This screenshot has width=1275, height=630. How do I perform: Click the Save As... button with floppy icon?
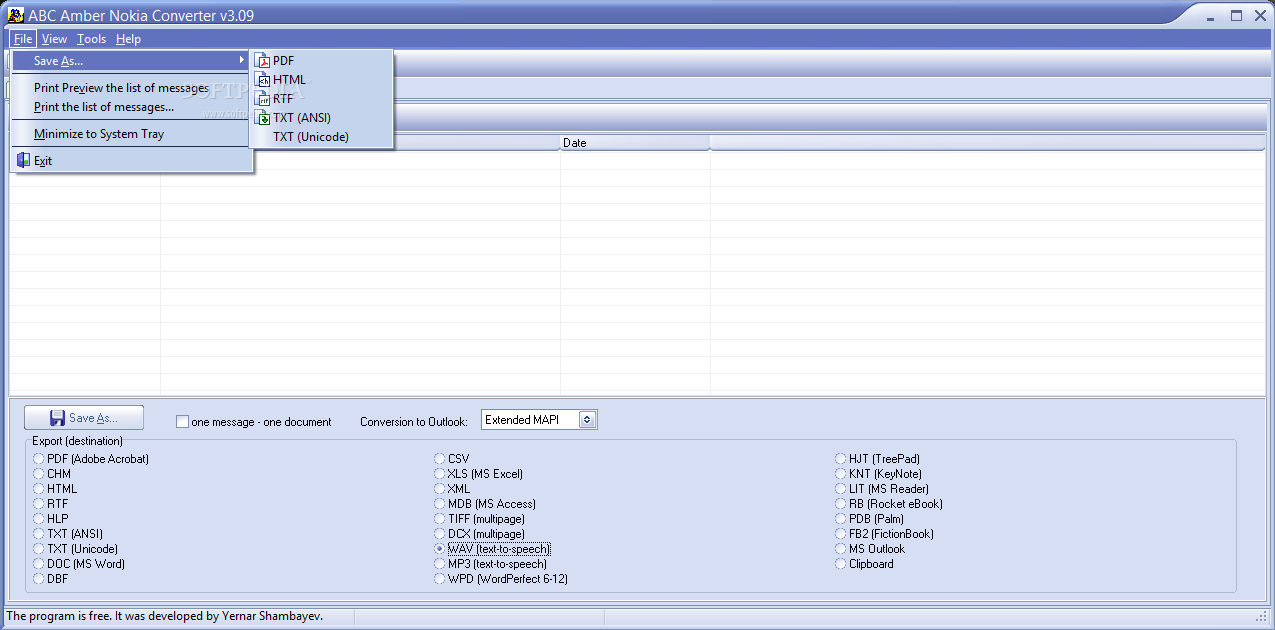point(84,418)
